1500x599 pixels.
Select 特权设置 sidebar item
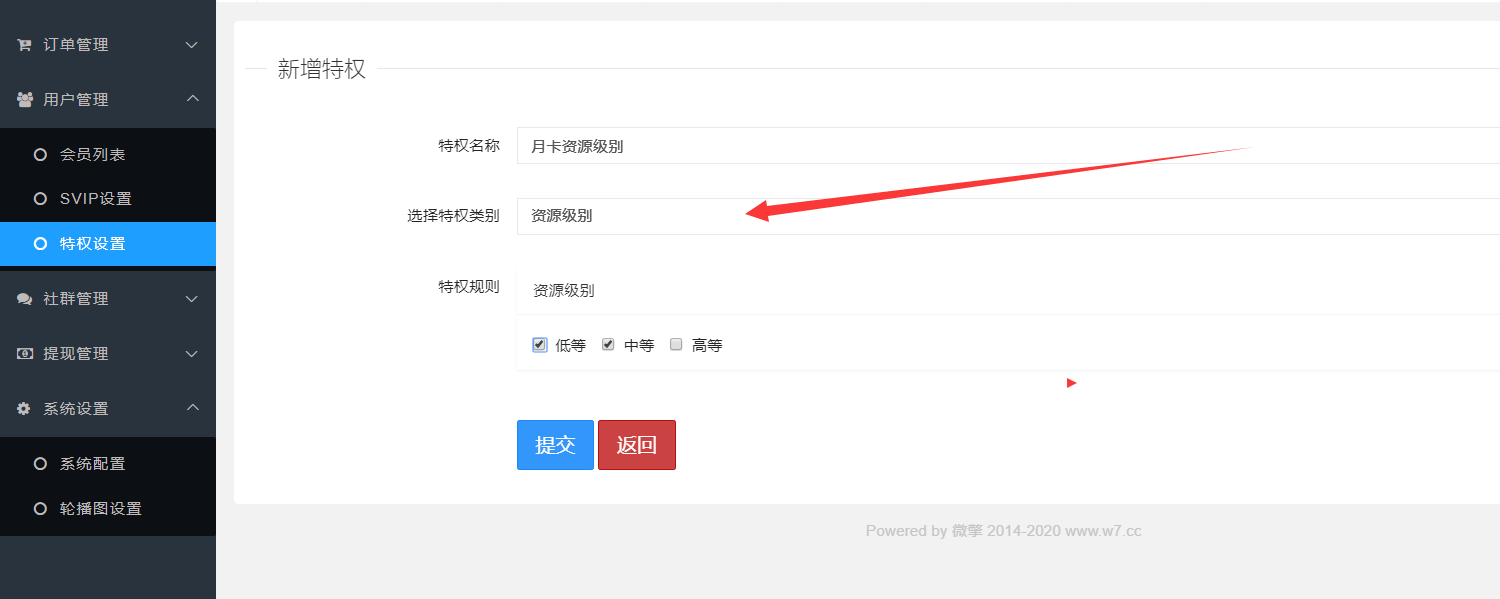pos(108,244)
